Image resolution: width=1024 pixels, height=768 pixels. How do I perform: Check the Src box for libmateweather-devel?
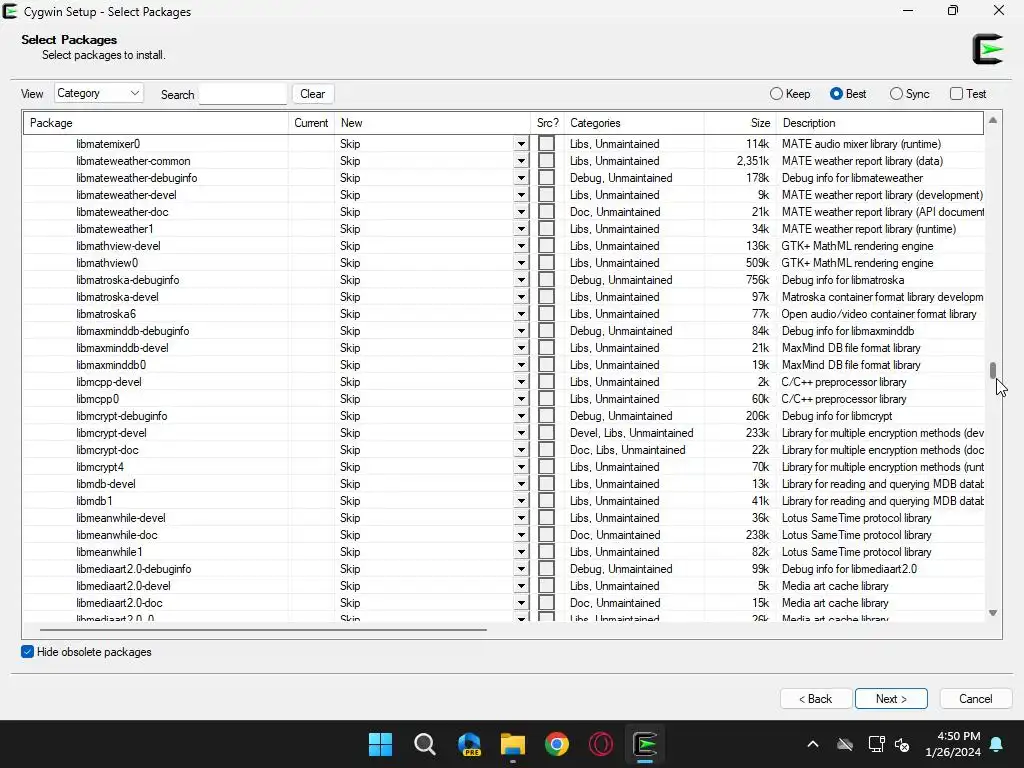(x=547, y=195)
